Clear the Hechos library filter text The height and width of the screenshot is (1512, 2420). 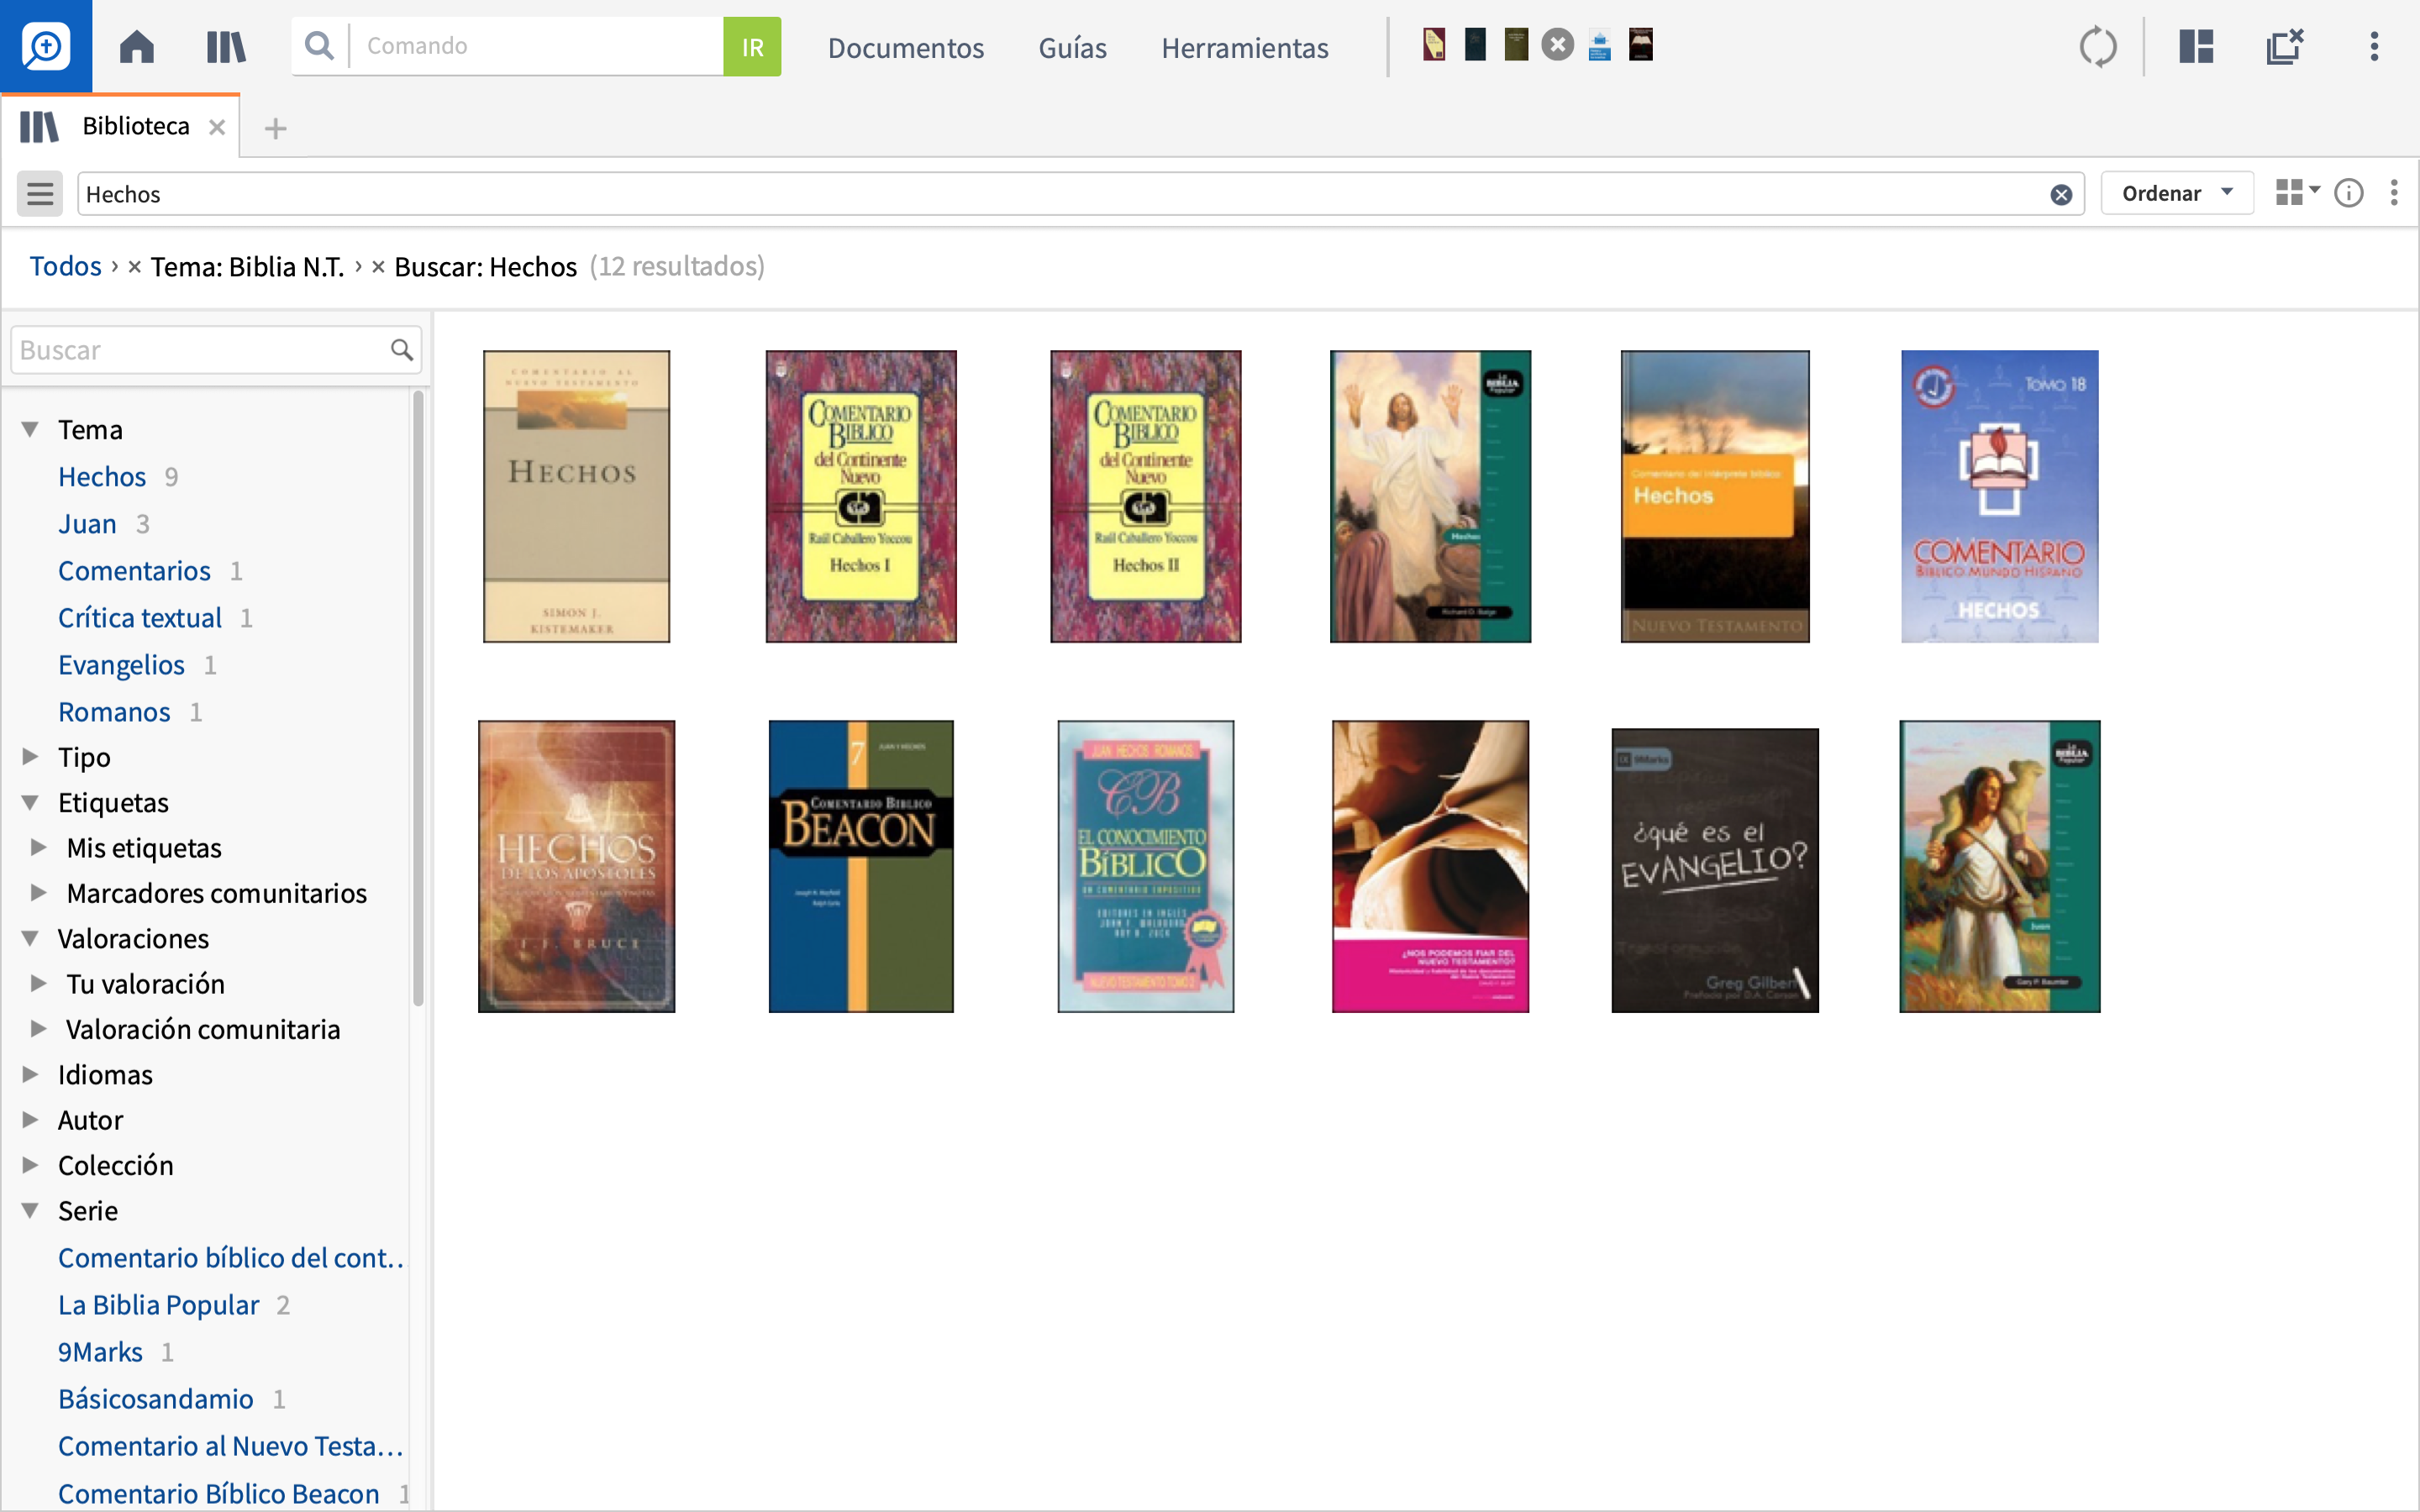(x=2061, y=194)
